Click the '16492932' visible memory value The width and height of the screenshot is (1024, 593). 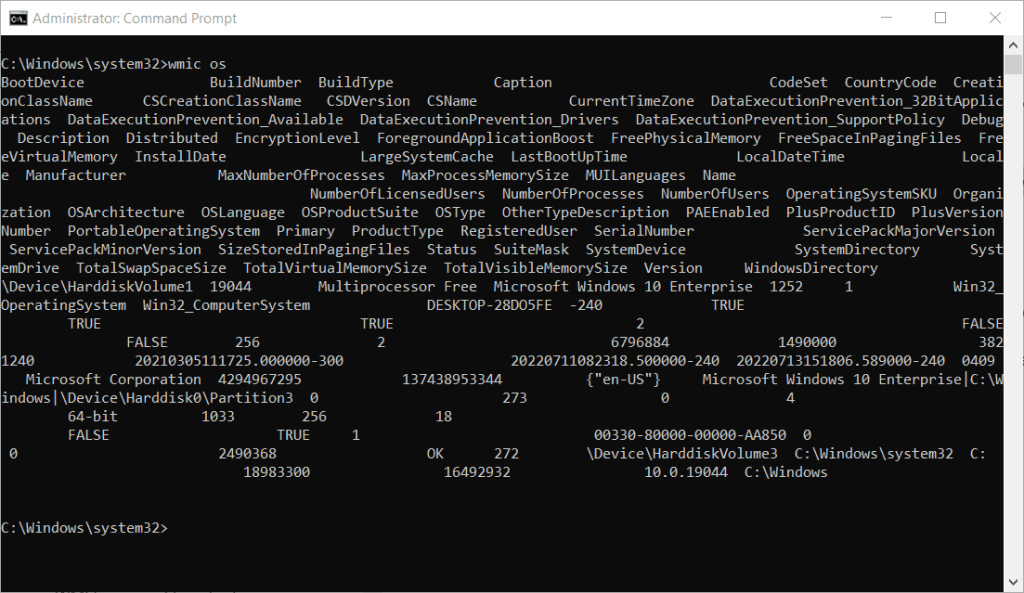[x=477, y=473]
